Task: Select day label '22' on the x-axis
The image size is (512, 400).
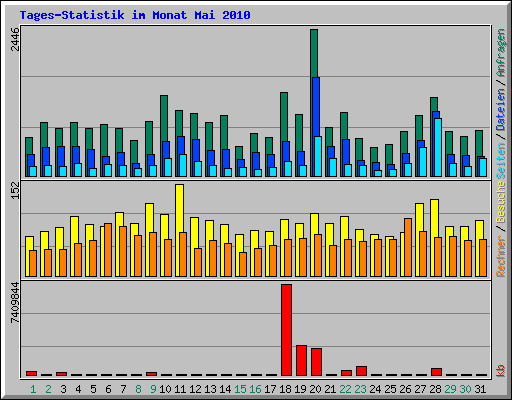Action: click(x=345, y=389)
